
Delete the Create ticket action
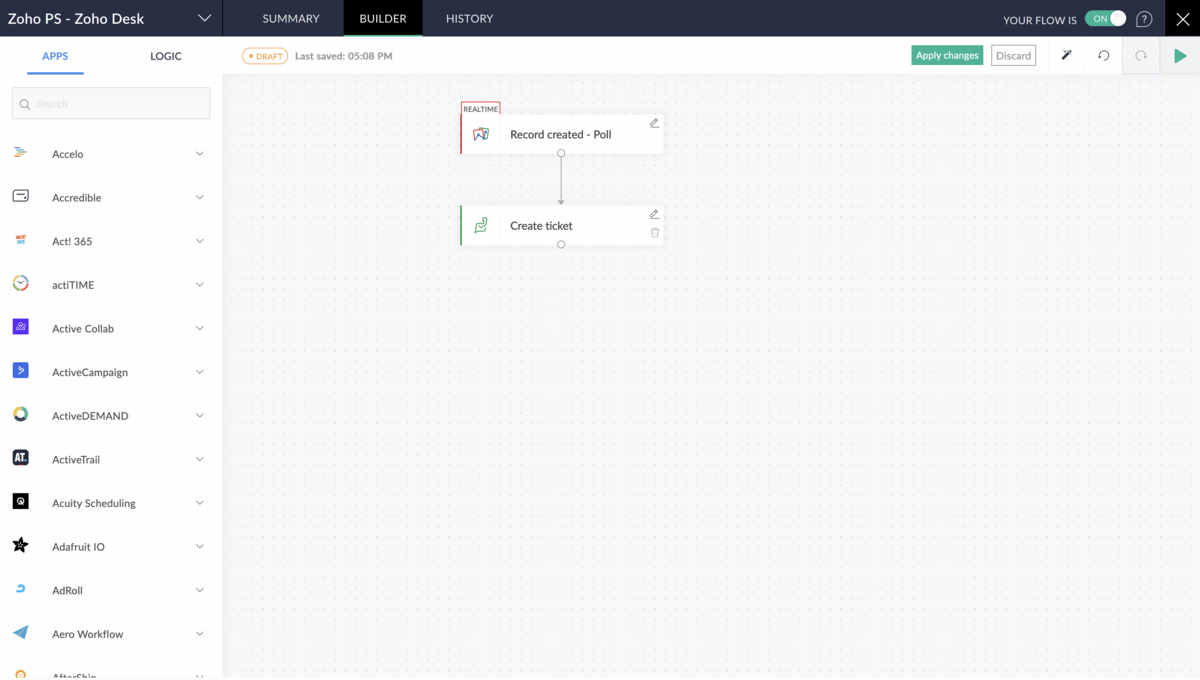tap(655, 233)
